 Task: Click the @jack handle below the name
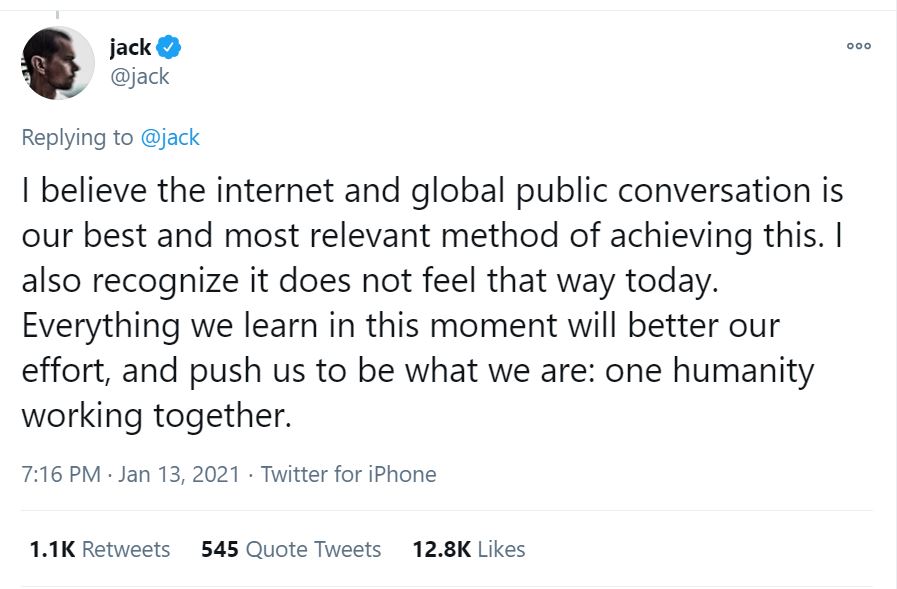pos(139,76)
